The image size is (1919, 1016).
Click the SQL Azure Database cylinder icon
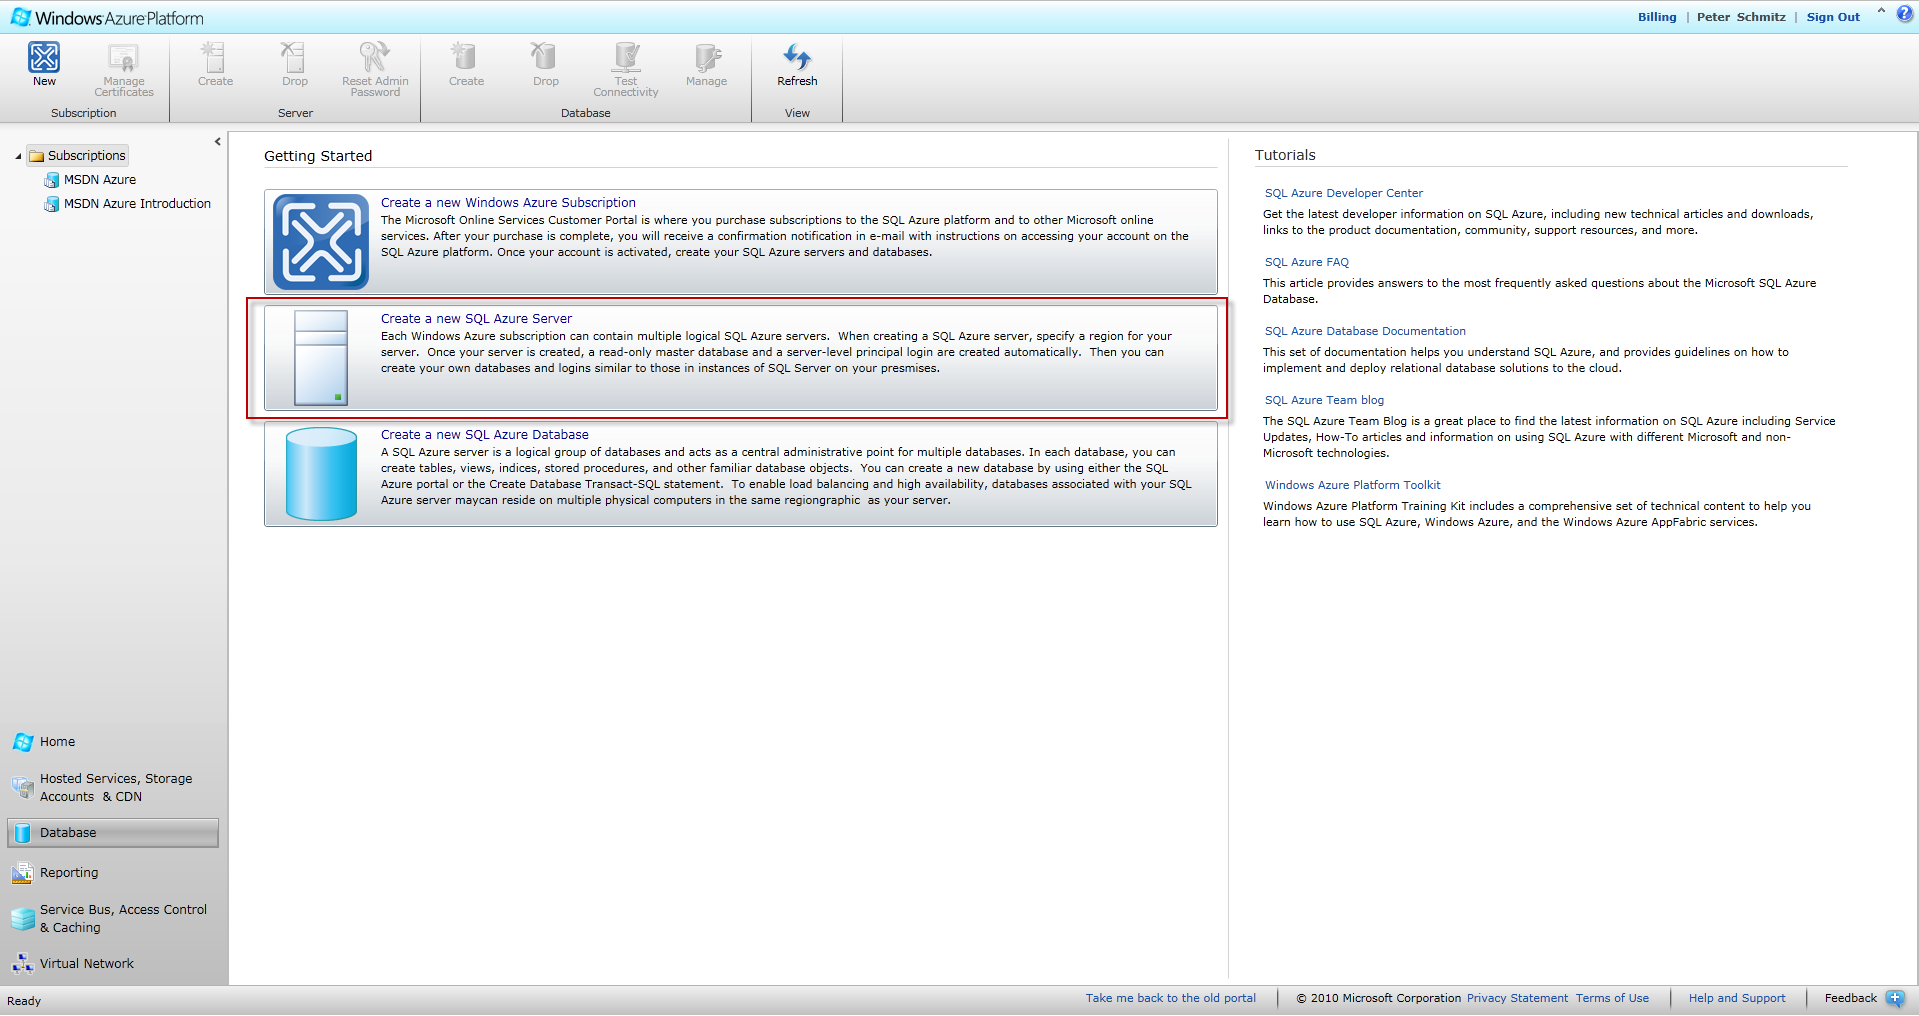[x=321, y=474]
